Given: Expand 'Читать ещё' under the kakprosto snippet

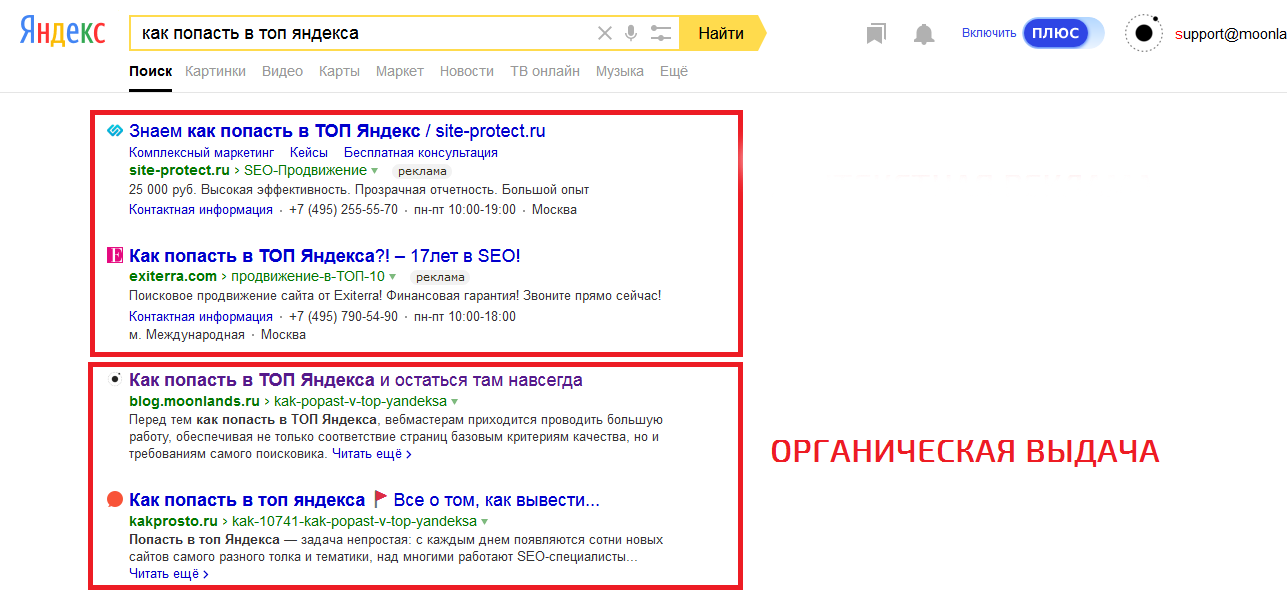Looking at the screenshot, I should 169,574.
